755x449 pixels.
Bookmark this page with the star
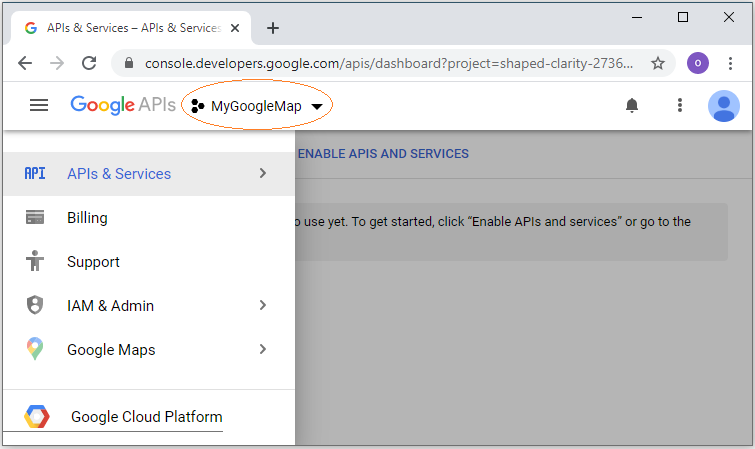pyautogui.click(x=658, y=63)
